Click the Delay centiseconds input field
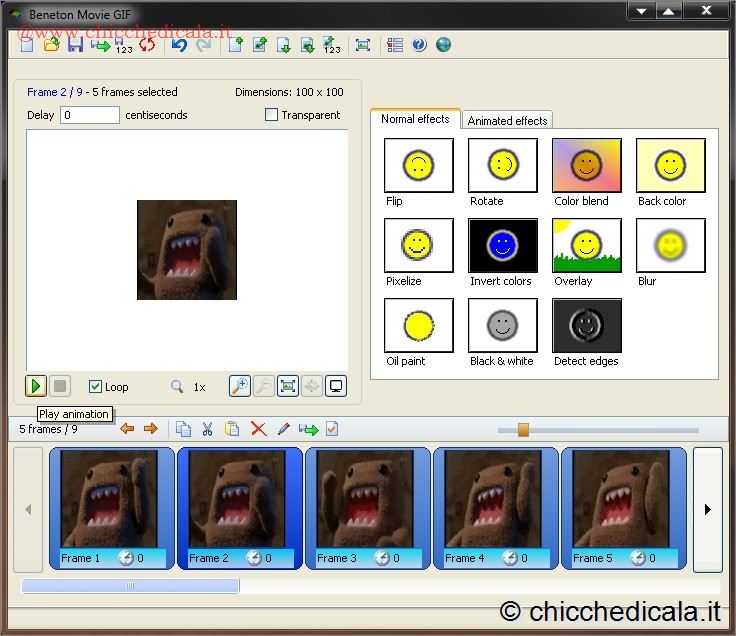The height and width of the screenshot is (636, 736). point(90,115)
